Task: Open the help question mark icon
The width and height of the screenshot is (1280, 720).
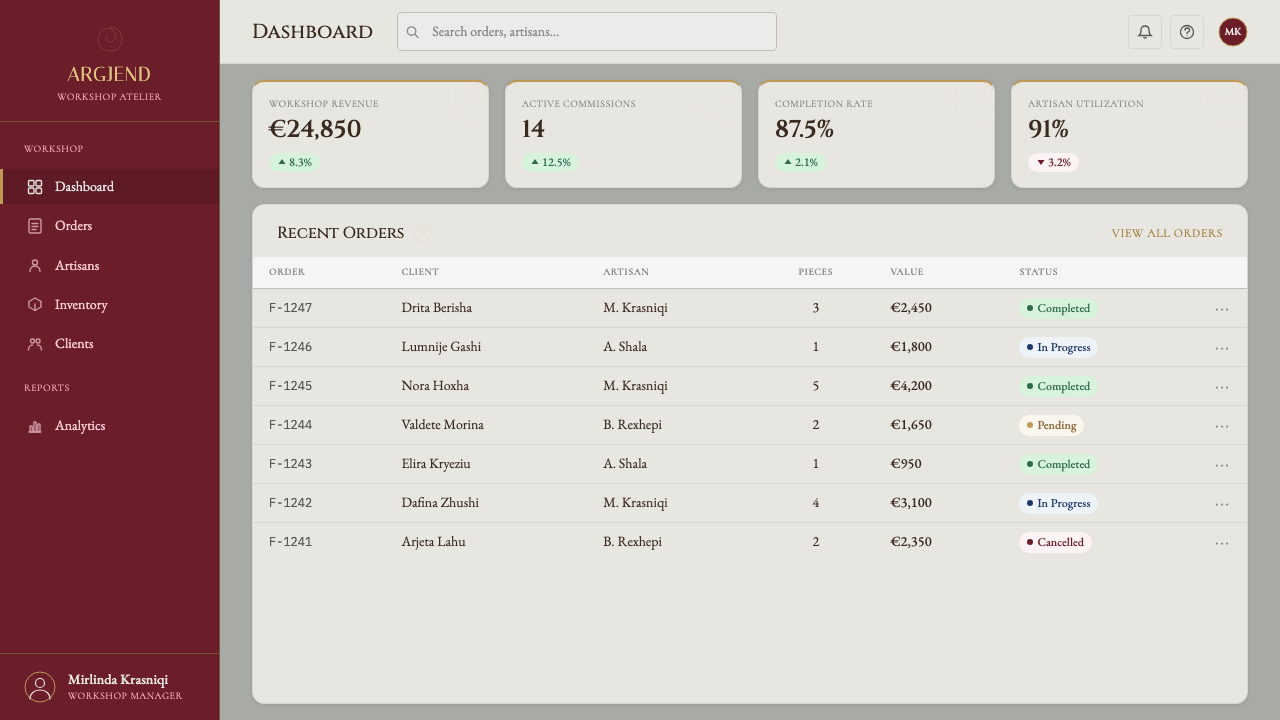Action: tap(1187, 32)
